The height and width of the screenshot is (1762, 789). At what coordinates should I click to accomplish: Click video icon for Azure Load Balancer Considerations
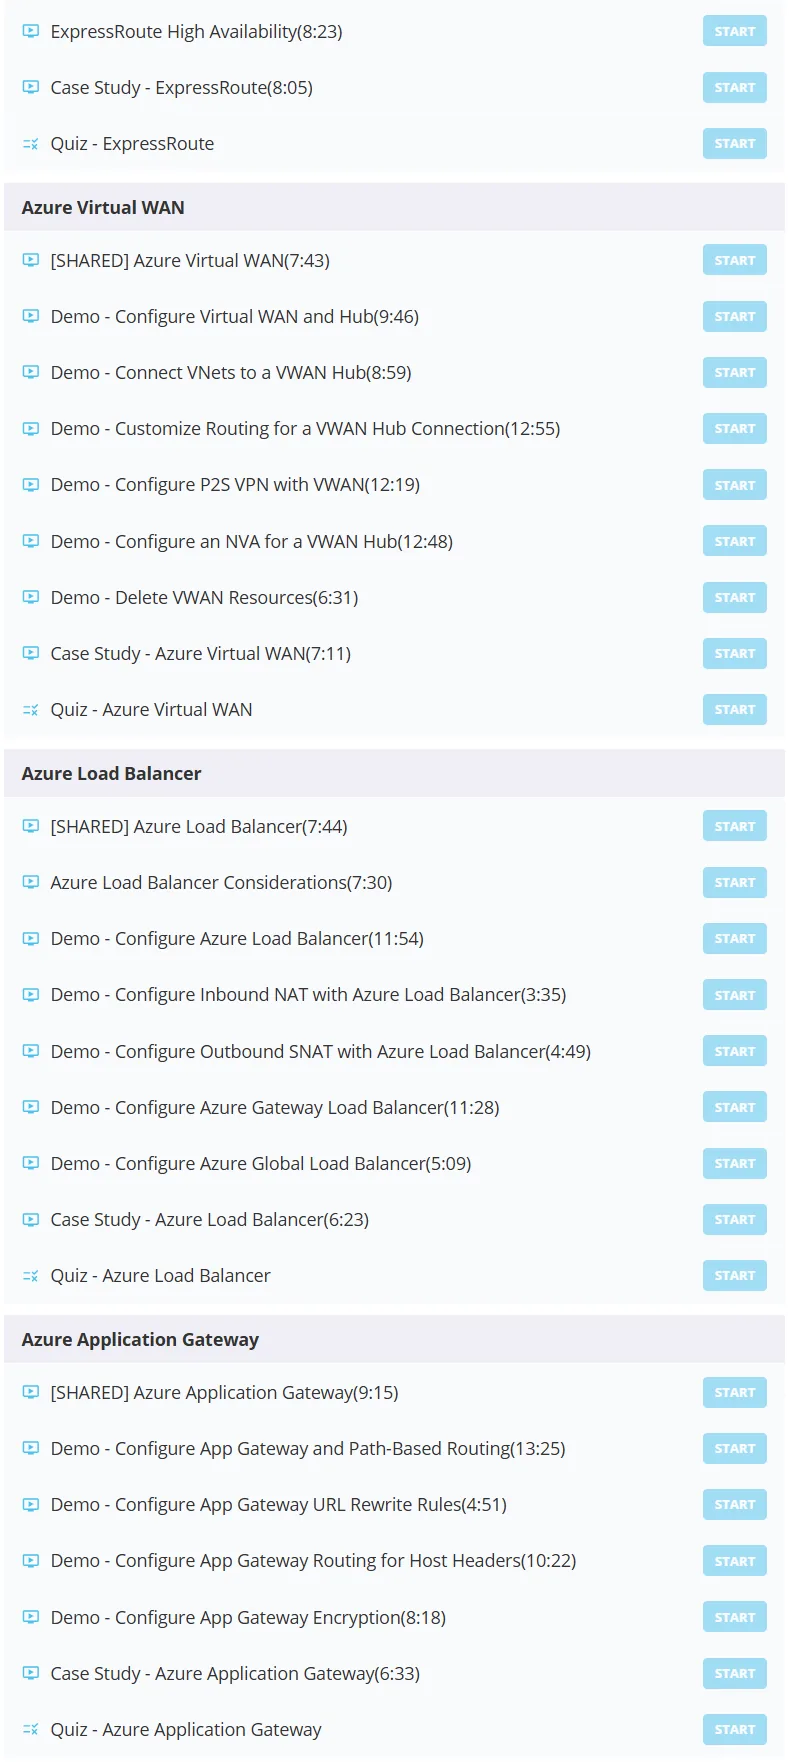point(31,882)
